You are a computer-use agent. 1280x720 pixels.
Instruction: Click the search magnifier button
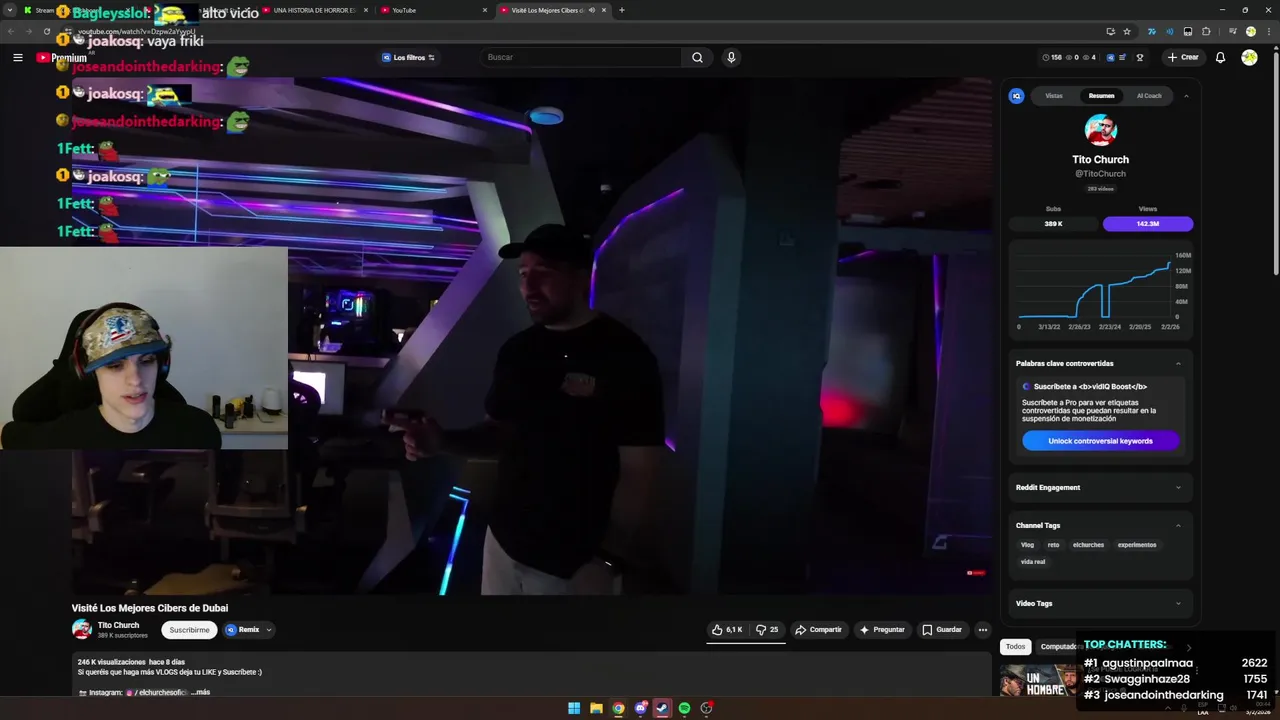point(697,57)
